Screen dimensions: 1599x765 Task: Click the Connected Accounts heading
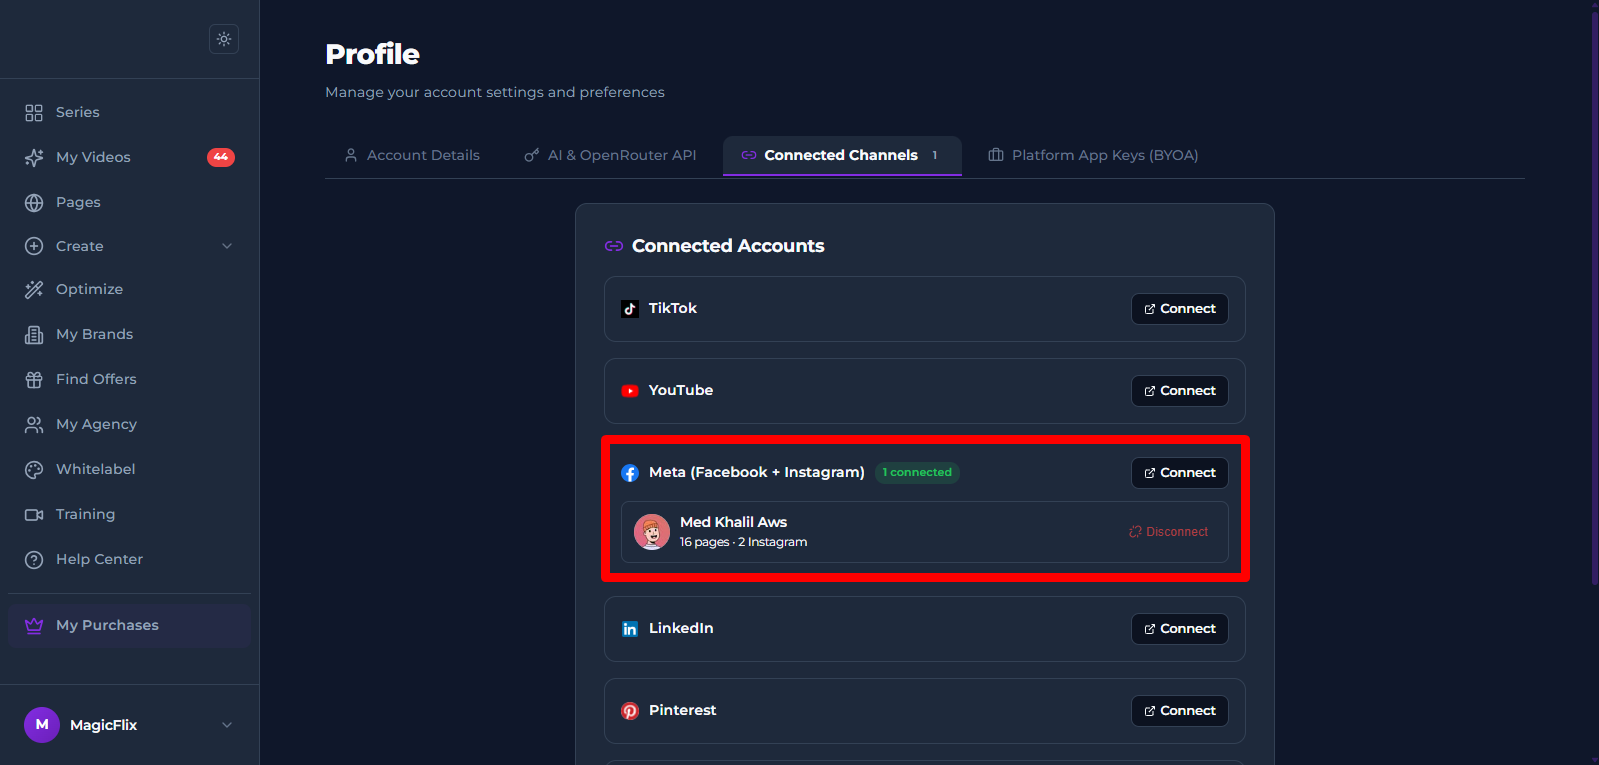pos(728,246)
